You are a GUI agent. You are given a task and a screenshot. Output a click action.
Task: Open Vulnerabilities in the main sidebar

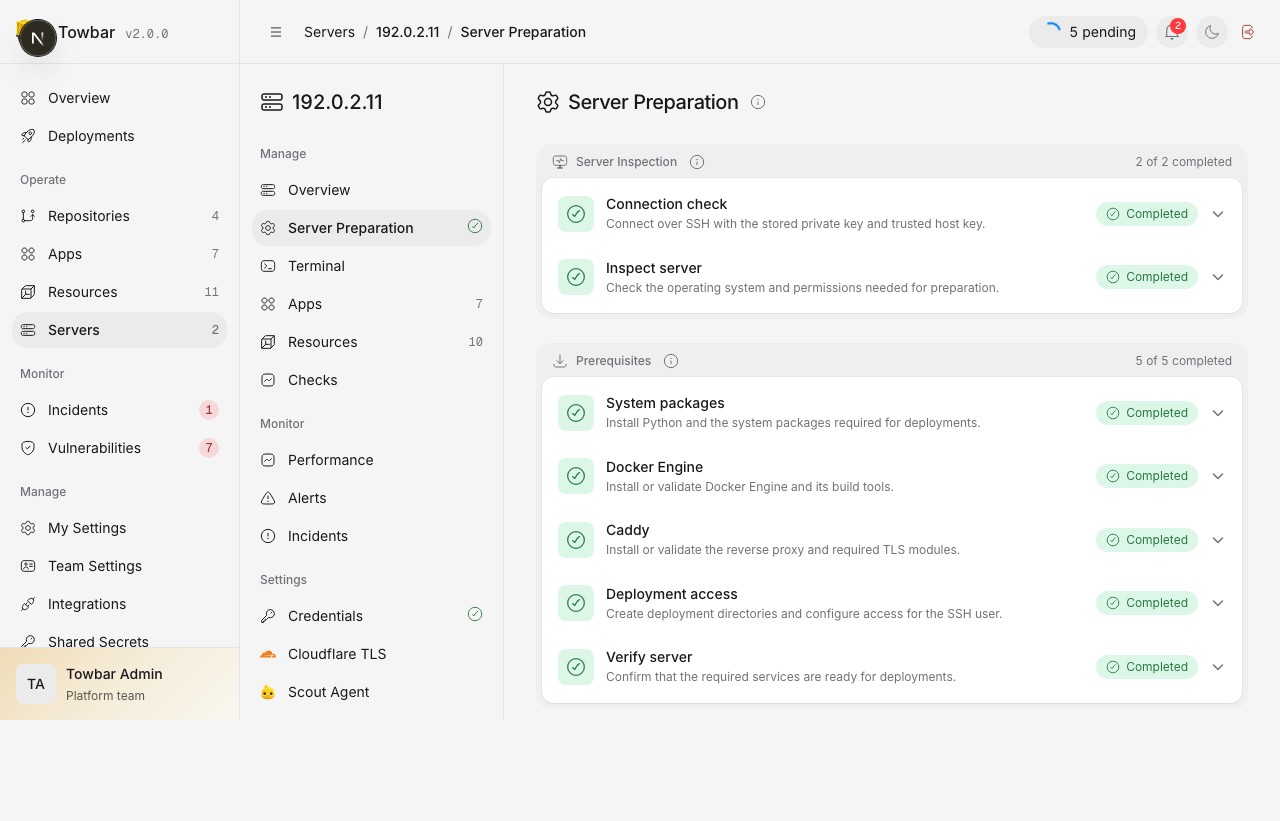click(120, 448)
